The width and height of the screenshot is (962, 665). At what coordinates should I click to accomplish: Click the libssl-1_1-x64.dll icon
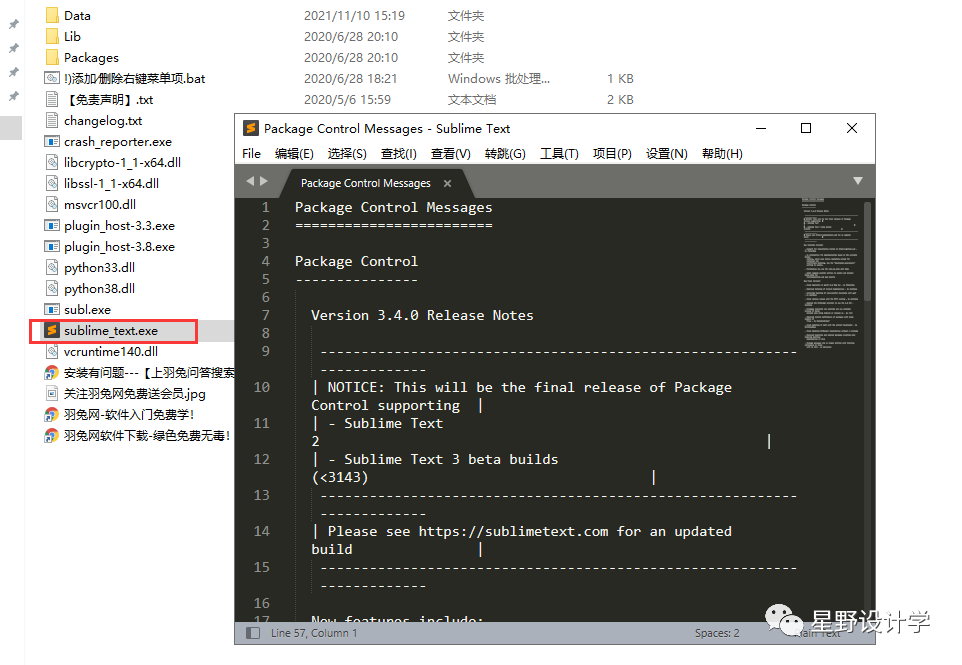click(52, 183)
